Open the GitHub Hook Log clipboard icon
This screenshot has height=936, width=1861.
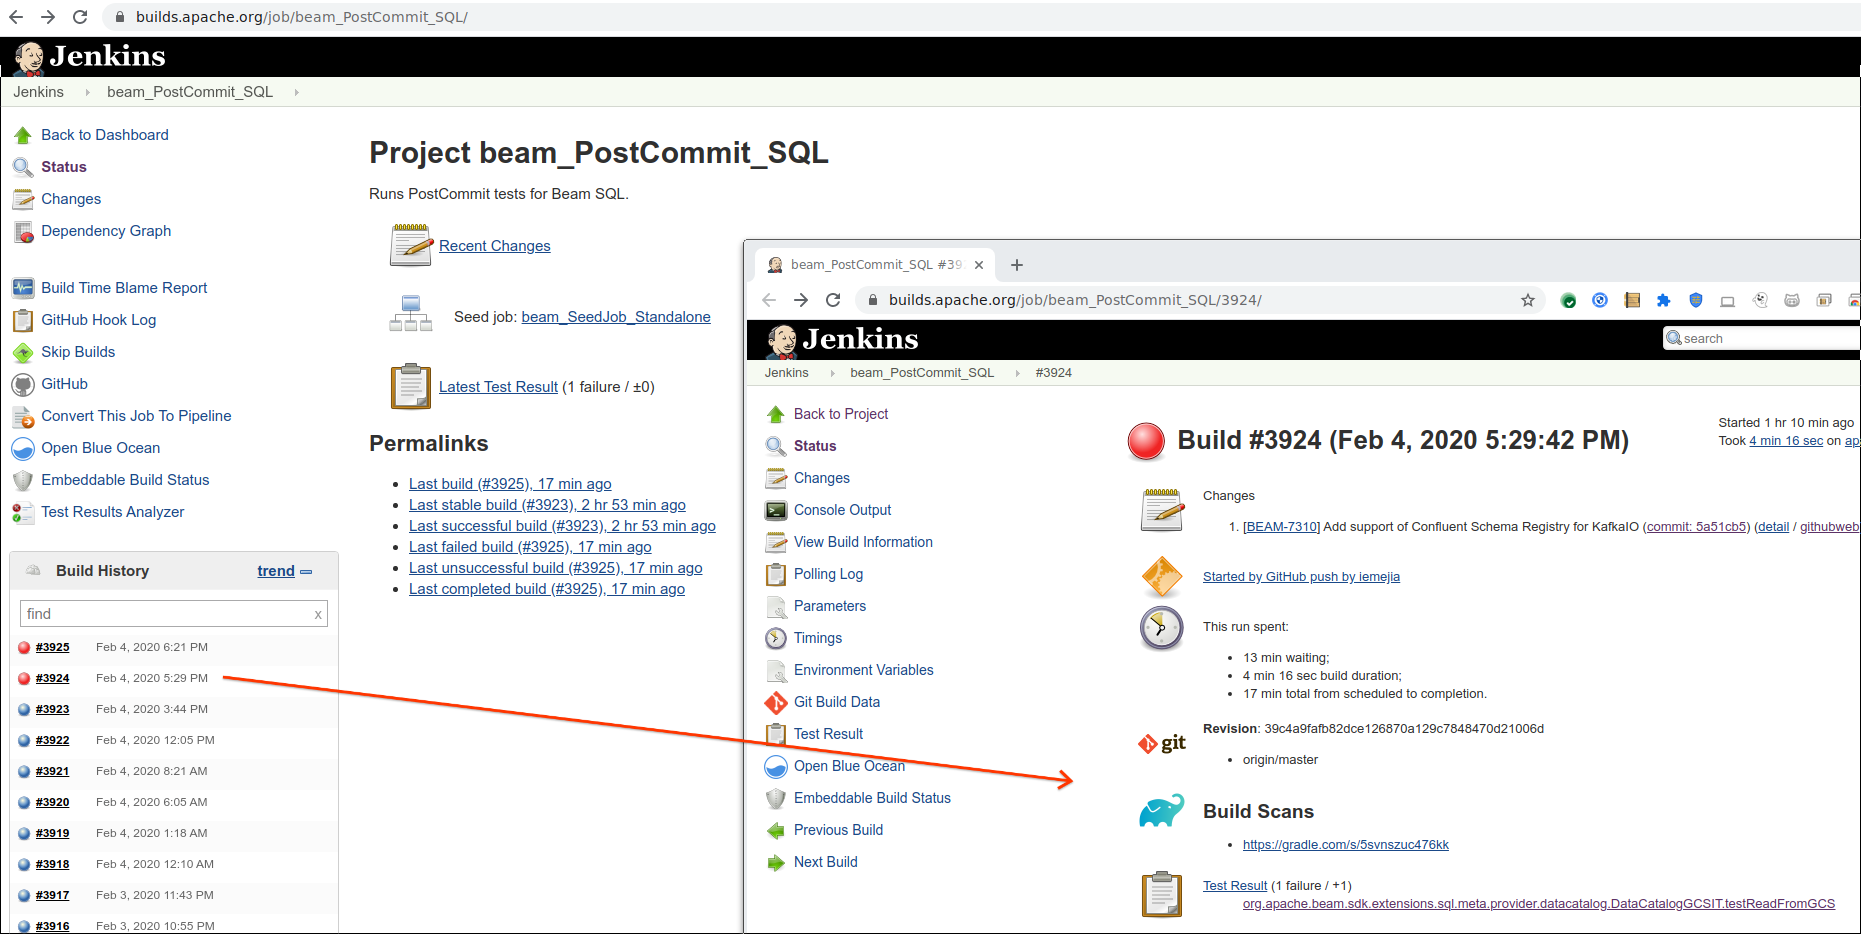click(x=23, y=320)
